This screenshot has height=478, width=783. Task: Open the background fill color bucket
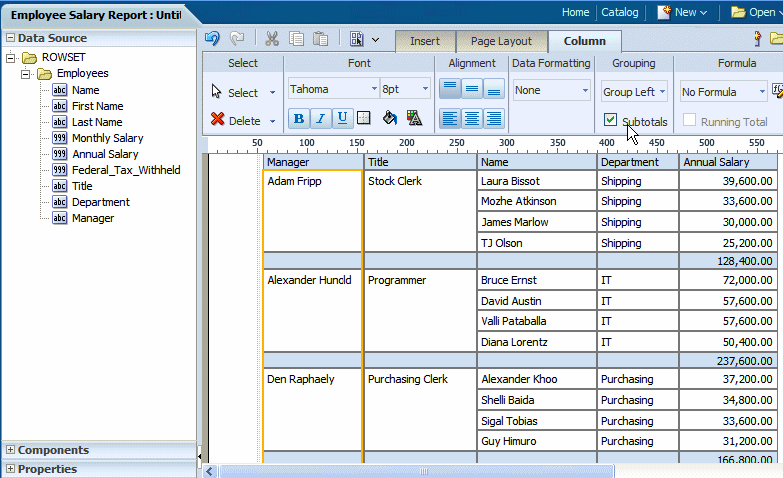pyautogui.click(x=390, y=118)
